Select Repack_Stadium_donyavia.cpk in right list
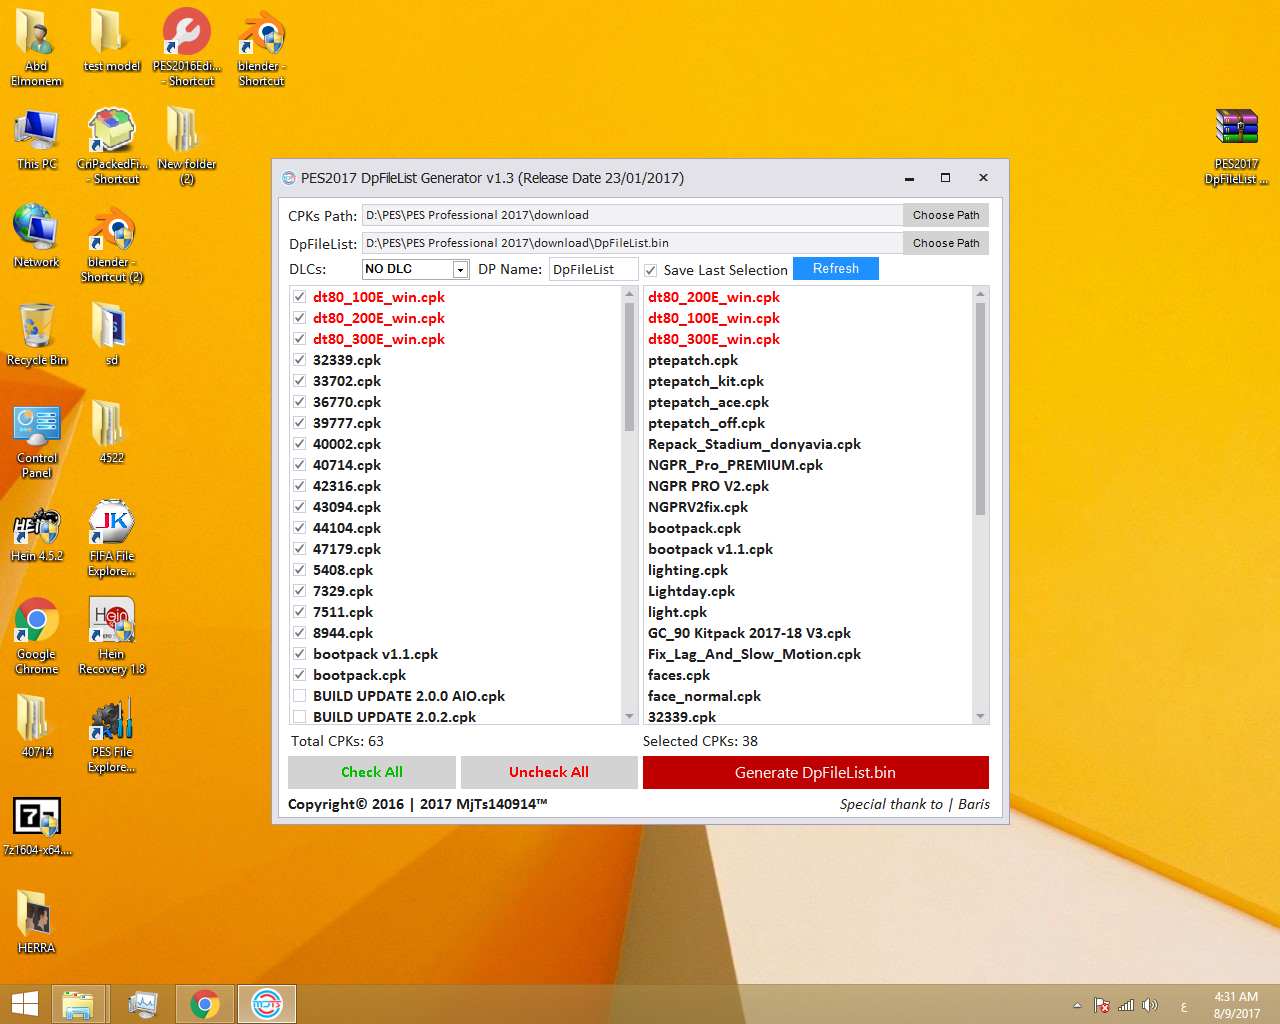Image resolution: width=1280 pixels, height=1024 pixels. [x=754, y=444]
